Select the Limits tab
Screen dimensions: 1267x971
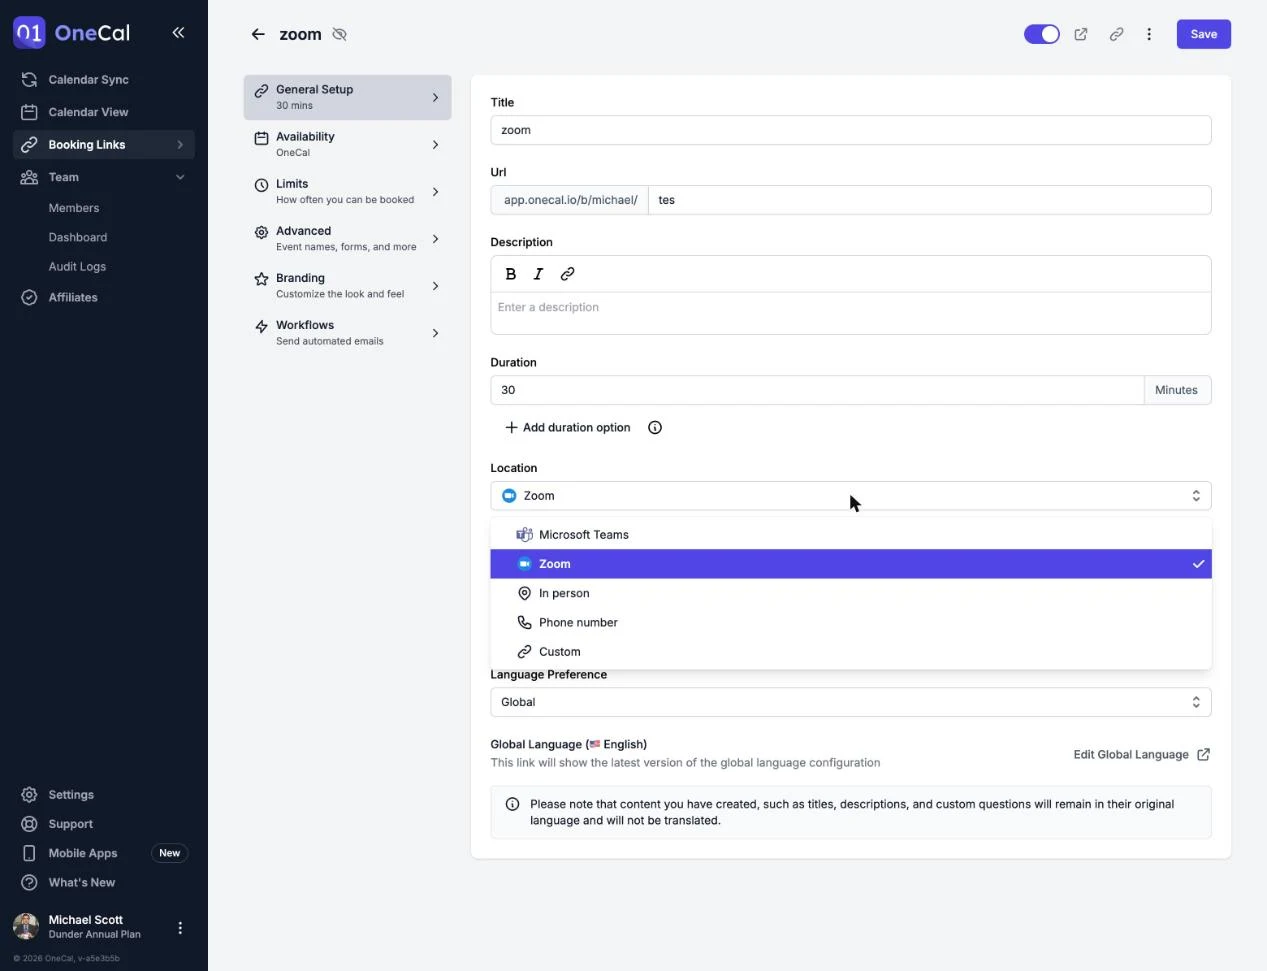pyautogui.click(x=347, y=191)
